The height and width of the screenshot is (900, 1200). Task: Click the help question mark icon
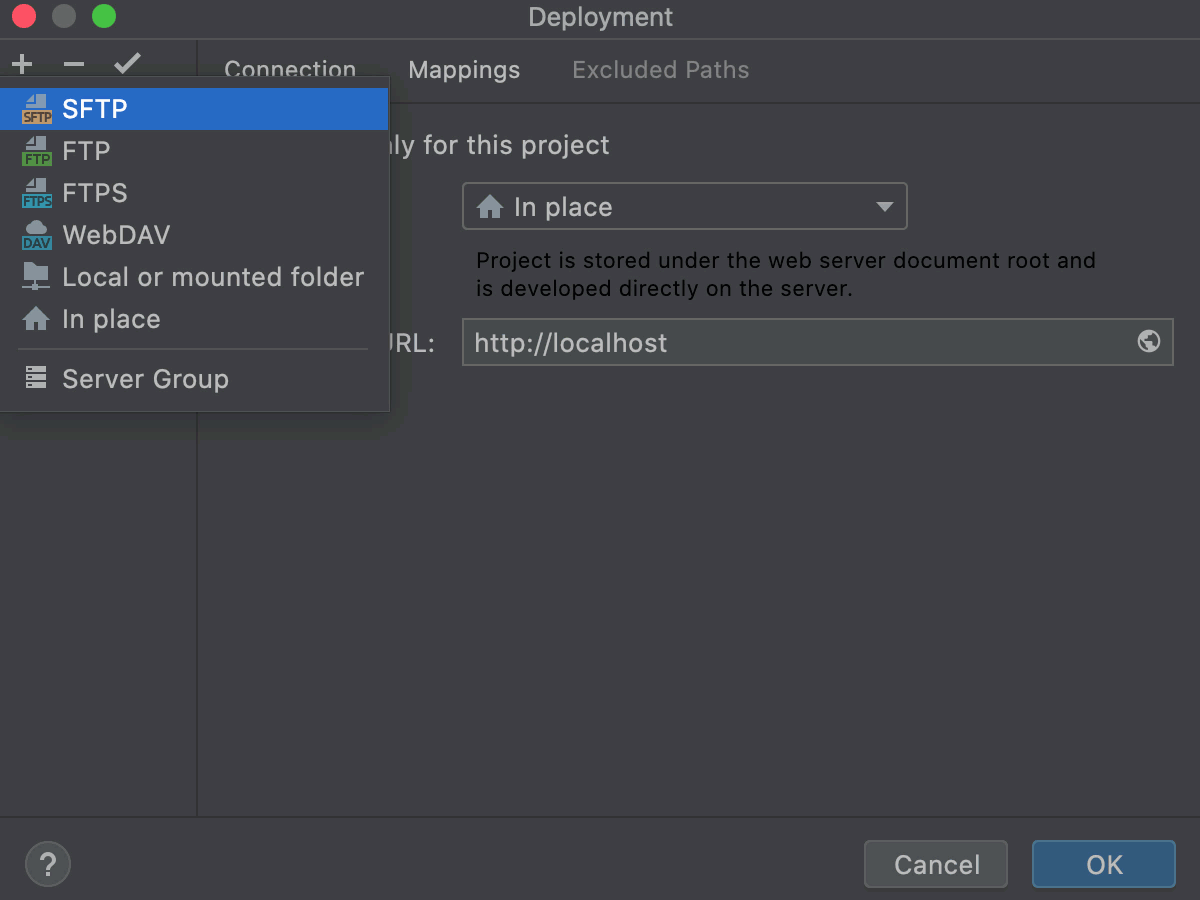pos(47,863)
